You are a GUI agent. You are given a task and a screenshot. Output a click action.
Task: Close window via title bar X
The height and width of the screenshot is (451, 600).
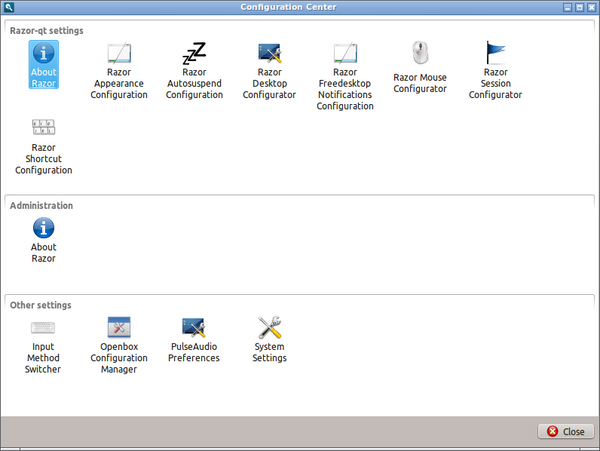(592, 7)
